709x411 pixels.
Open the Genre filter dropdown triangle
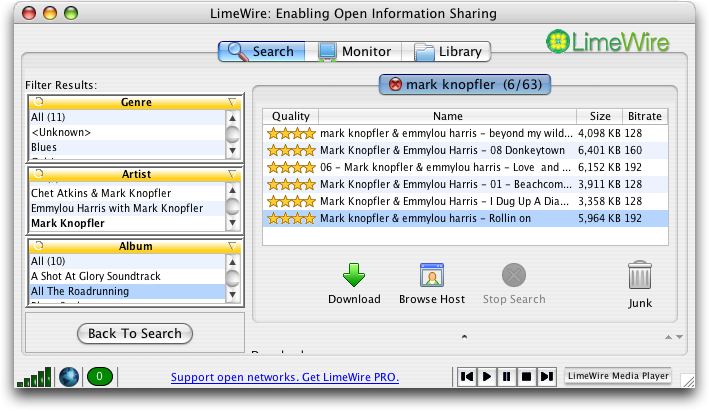pyautogui.click(x=232, y=102)
